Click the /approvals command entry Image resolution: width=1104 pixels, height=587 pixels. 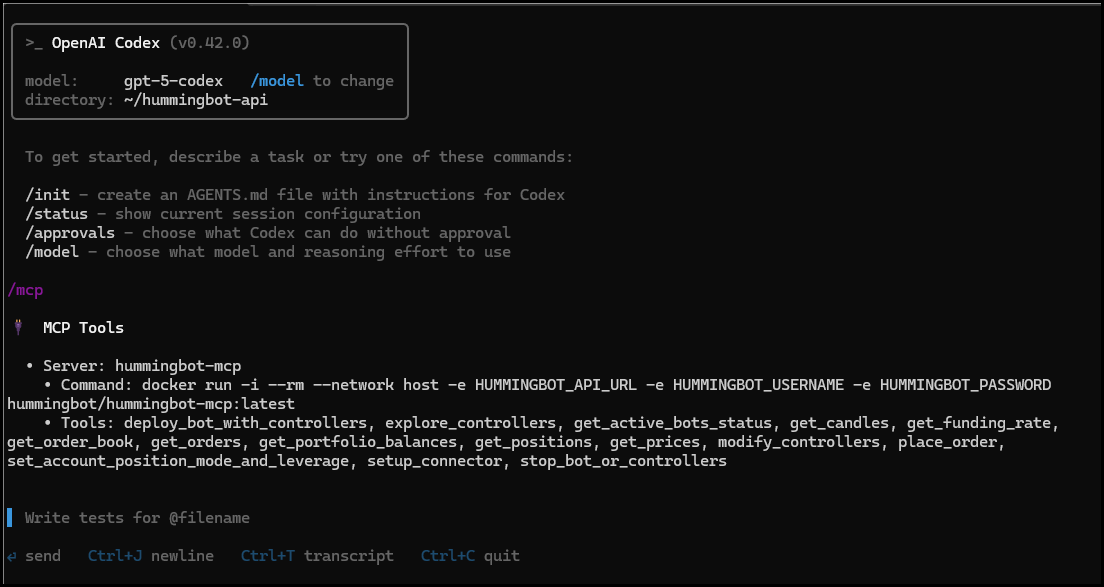(69, 232)
